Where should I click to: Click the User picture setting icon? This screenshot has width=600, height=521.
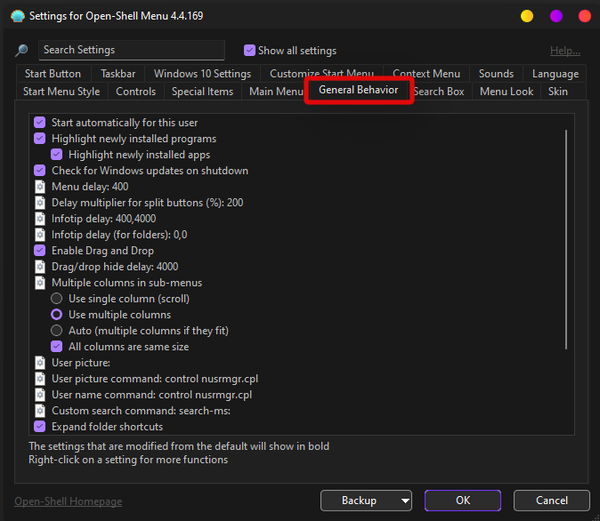[x=40, y=363]
